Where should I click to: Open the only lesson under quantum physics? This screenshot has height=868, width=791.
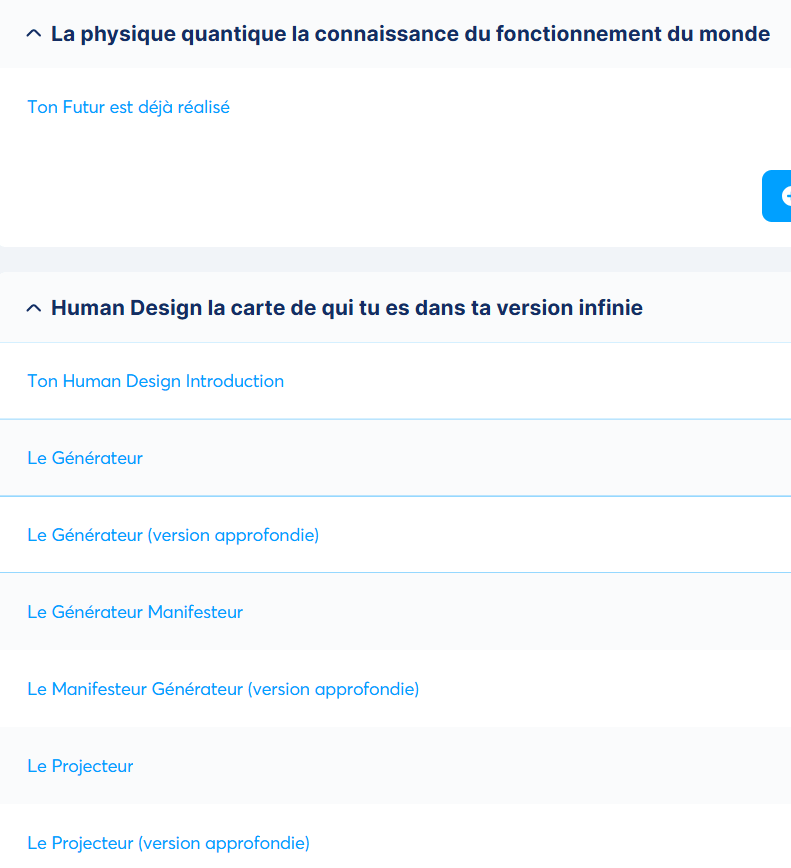coord(129,107)
